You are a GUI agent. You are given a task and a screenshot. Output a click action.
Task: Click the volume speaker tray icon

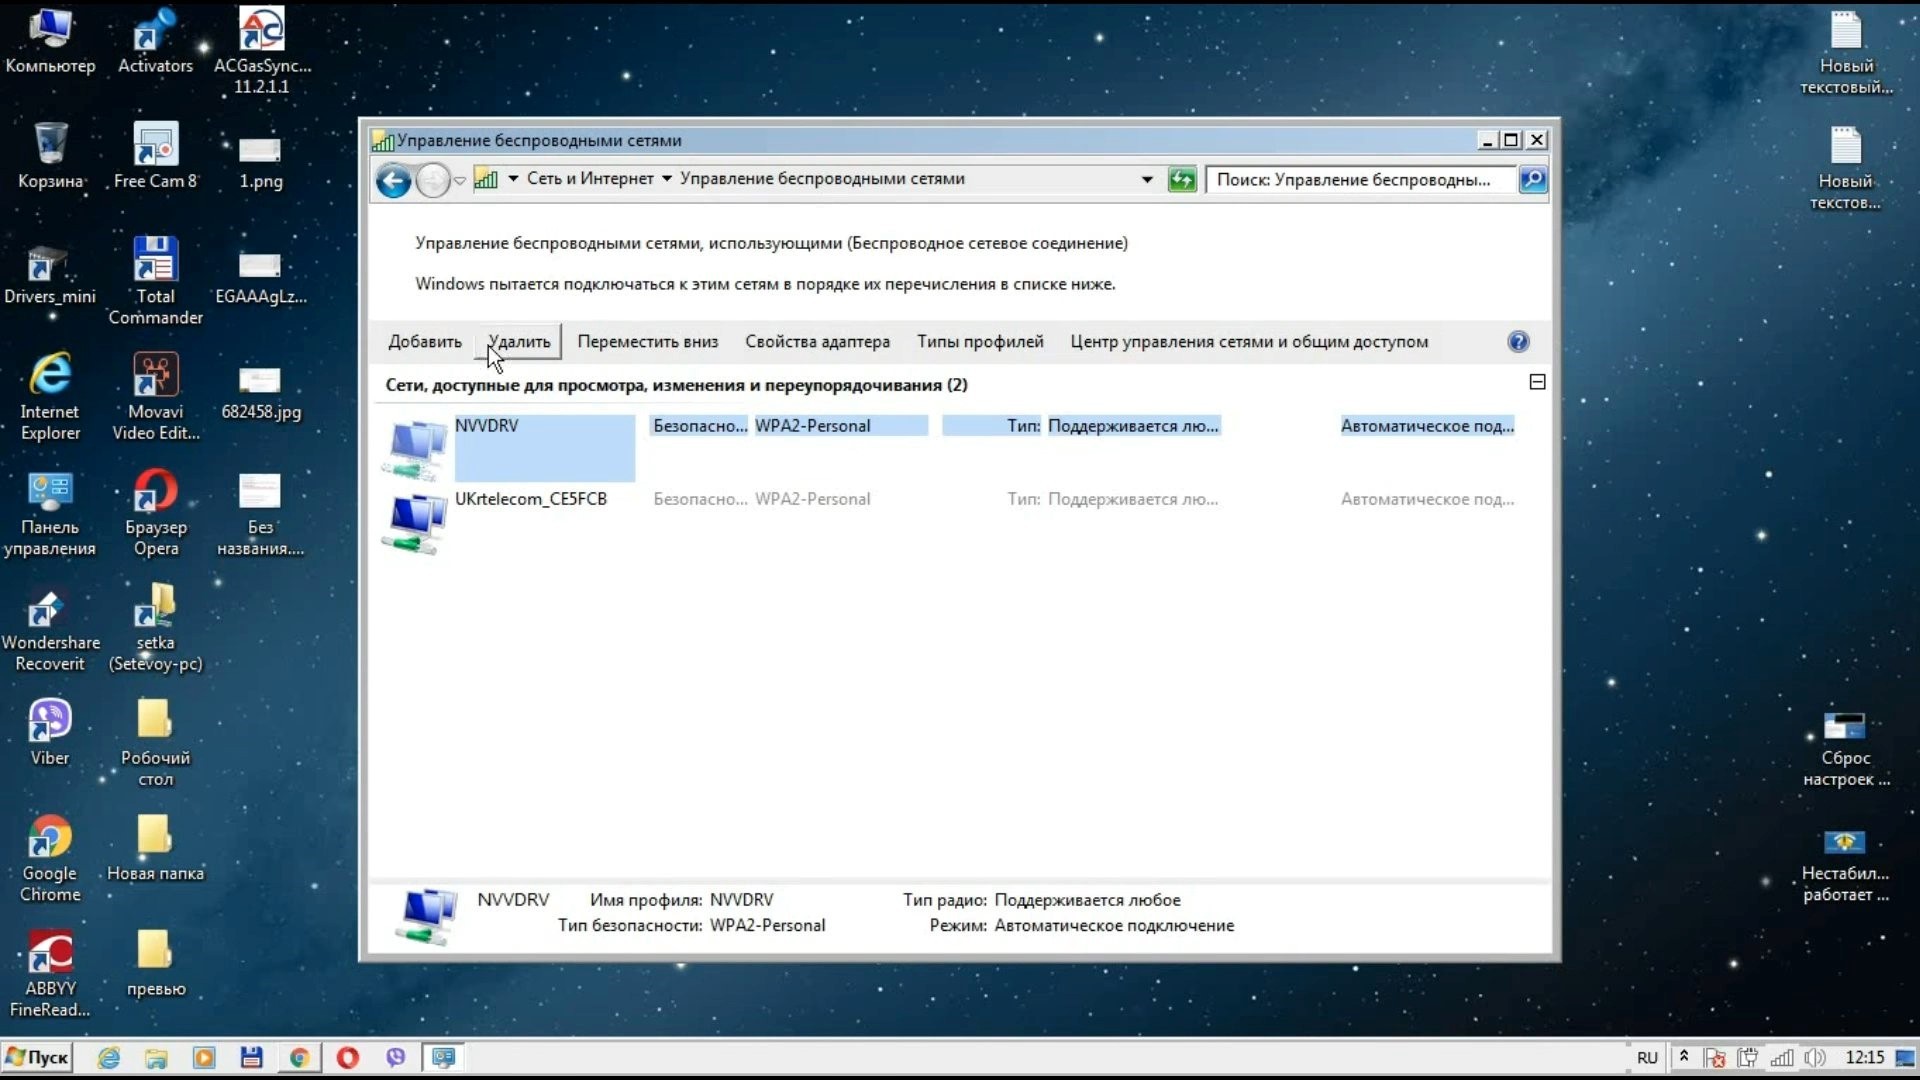pos(1815,1057)
